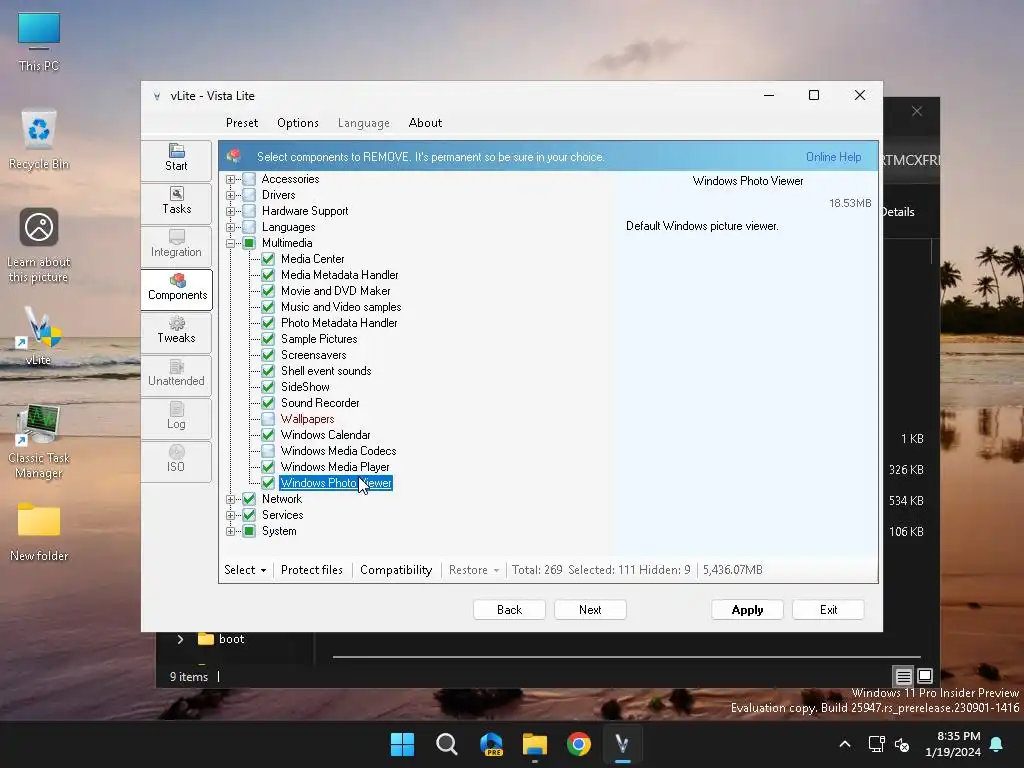Collapse the Multimedia tree node

231,244
